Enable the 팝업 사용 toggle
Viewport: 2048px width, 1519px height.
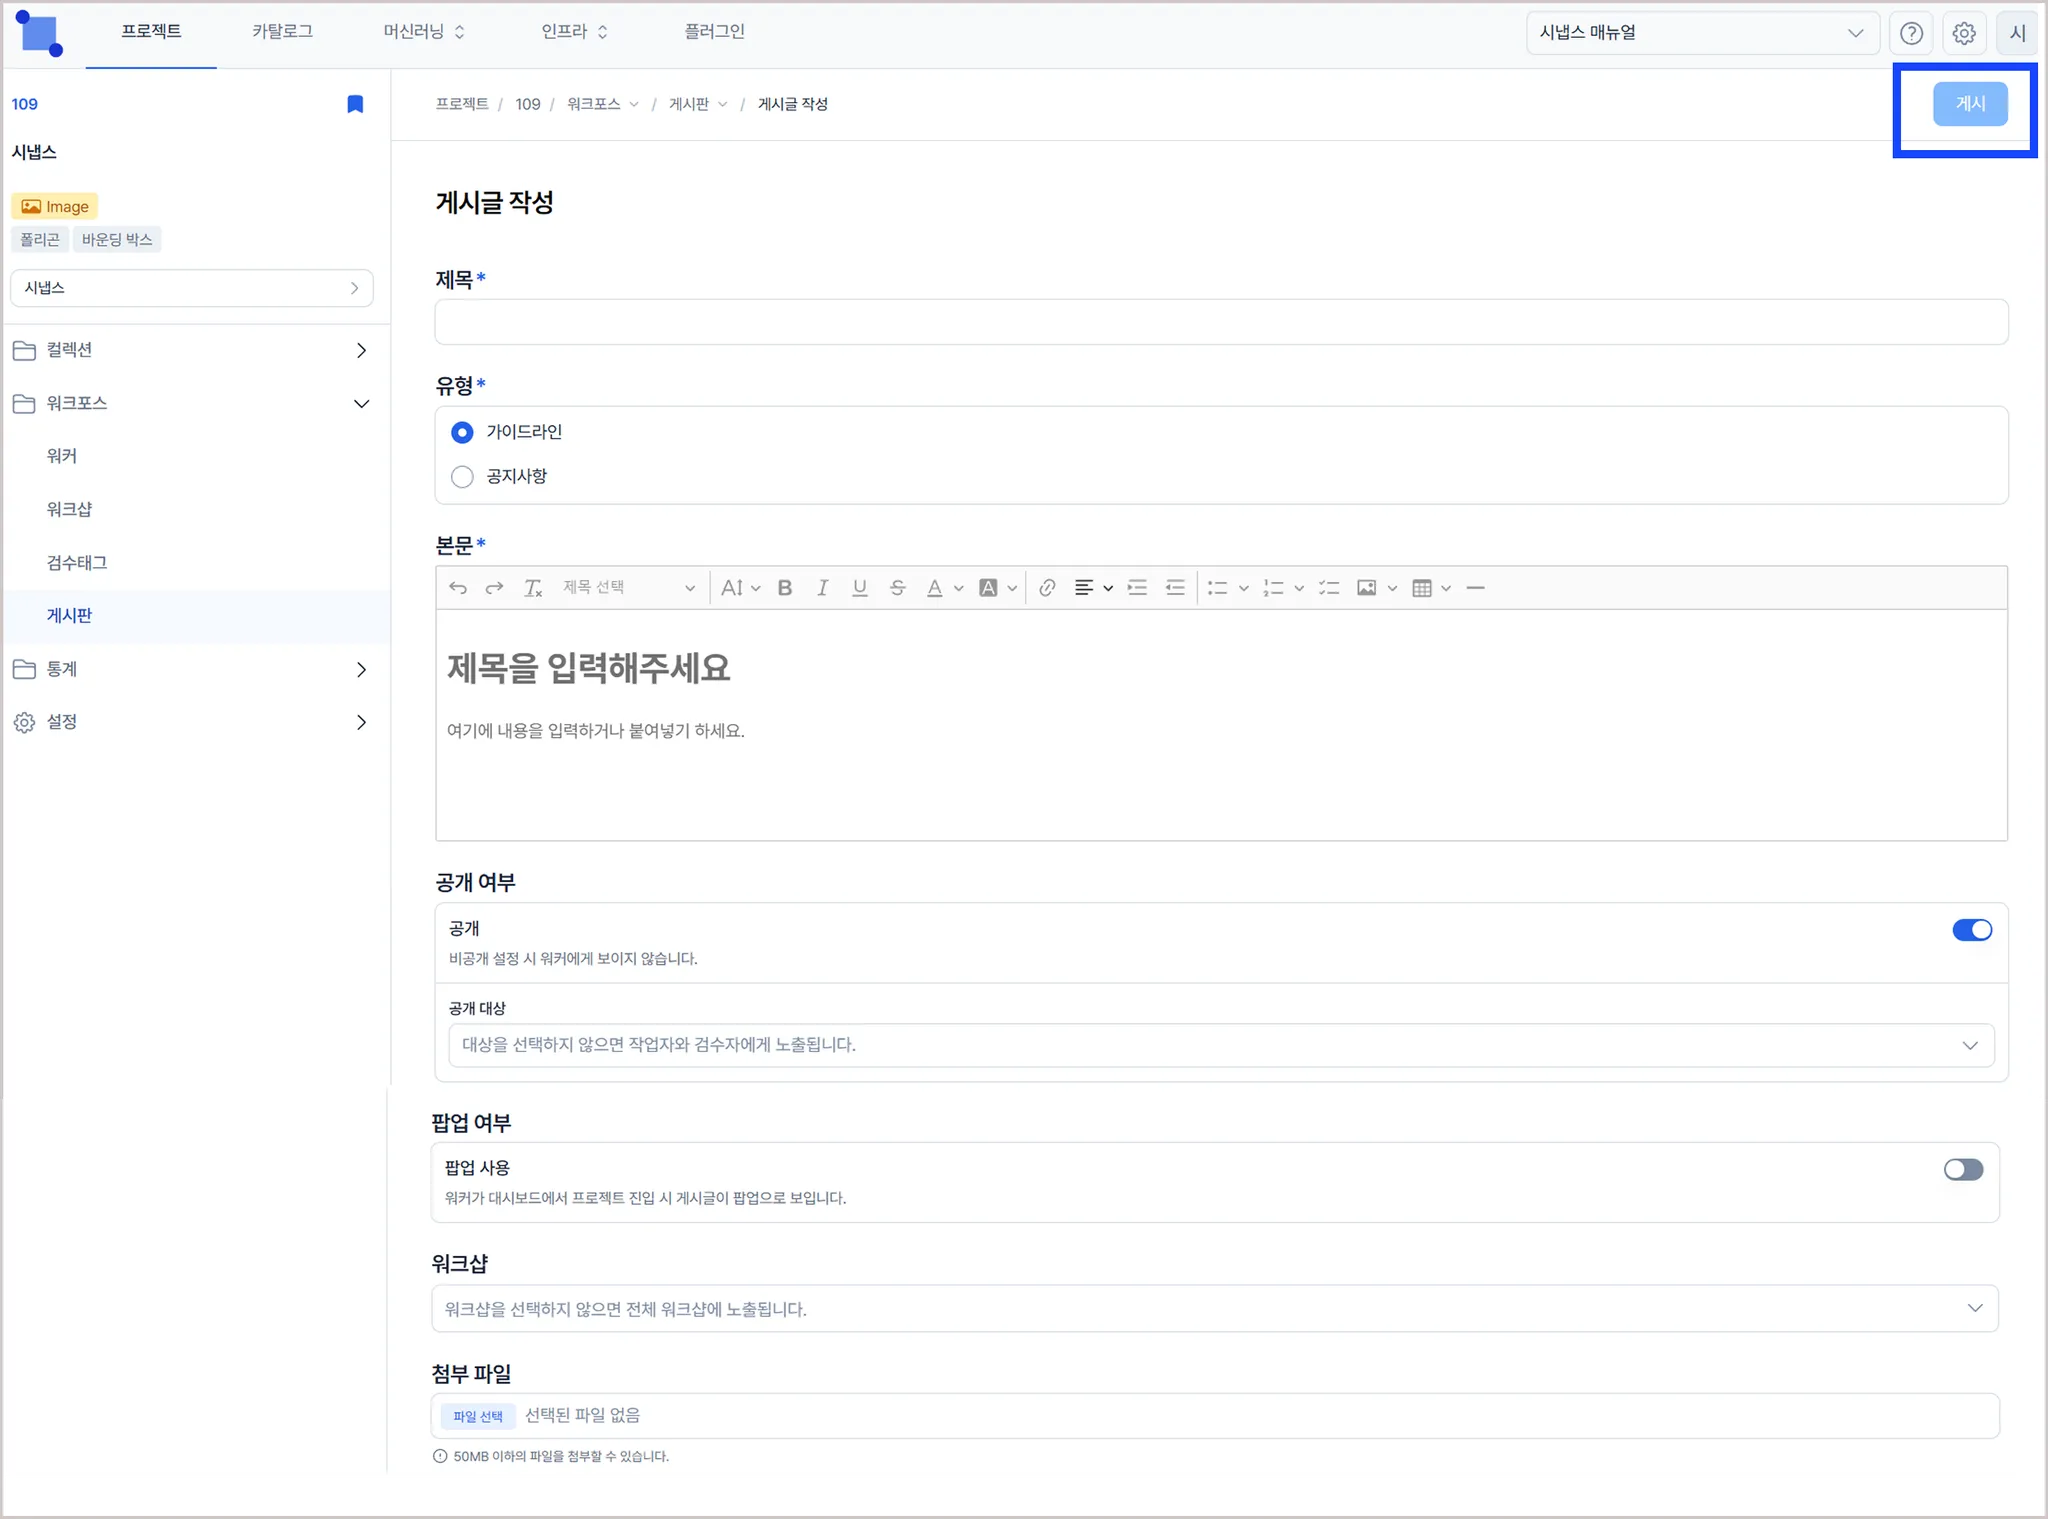pyautogui.click(x=1963, y=1169)
